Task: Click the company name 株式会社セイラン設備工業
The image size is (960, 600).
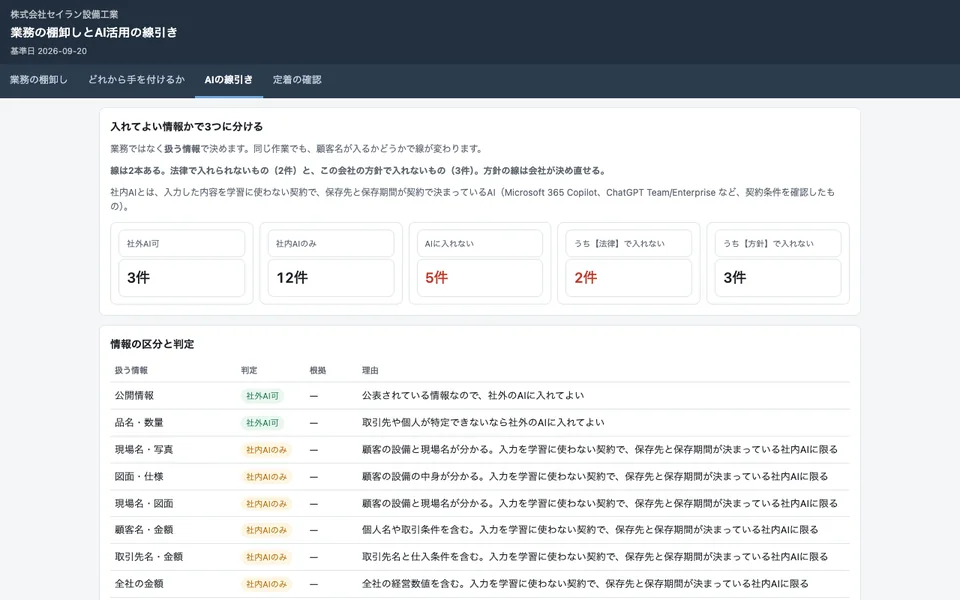Action: 64,14
